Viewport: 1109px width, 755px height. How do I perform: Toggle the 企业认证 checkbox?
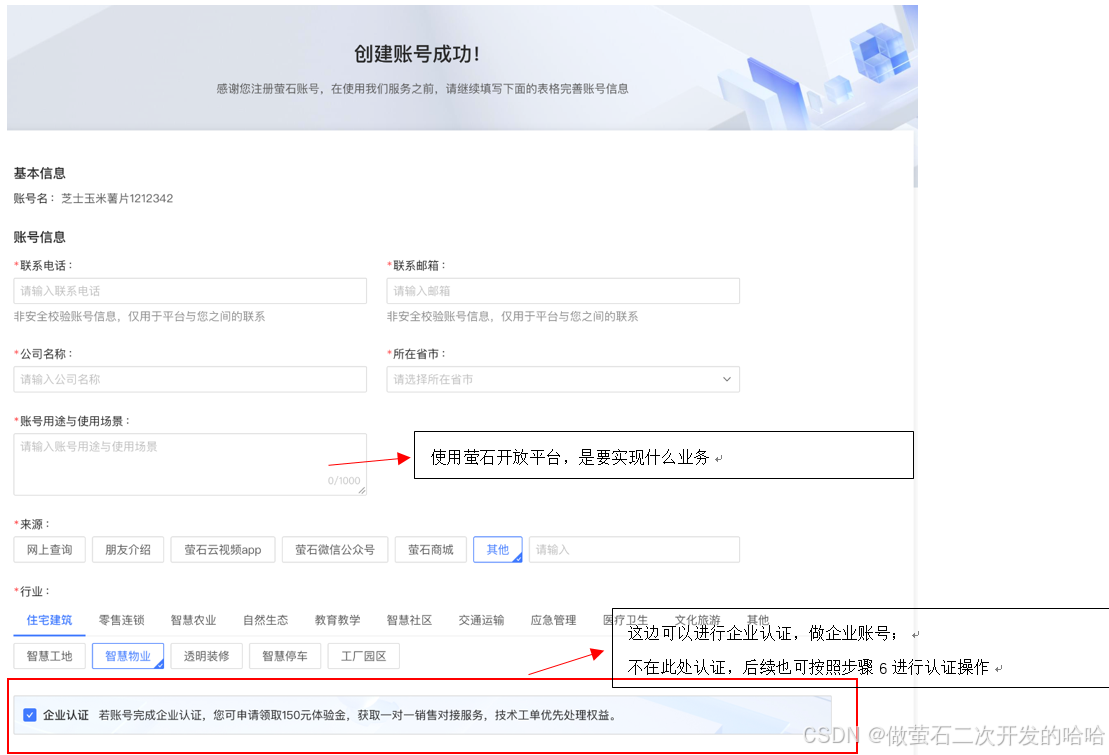tap(30, 715)
